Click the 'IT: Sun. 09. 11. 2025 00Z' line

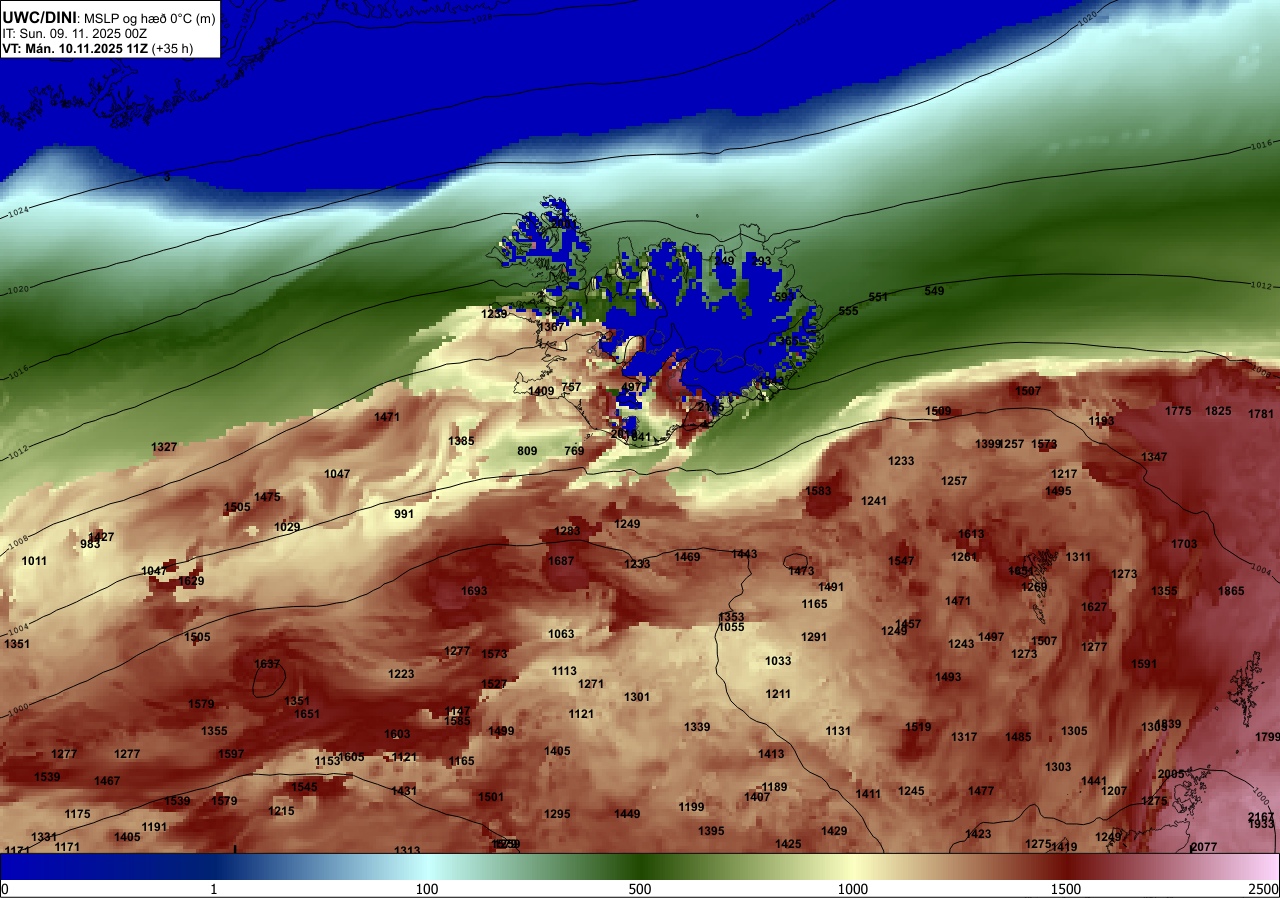coord(75,33)
